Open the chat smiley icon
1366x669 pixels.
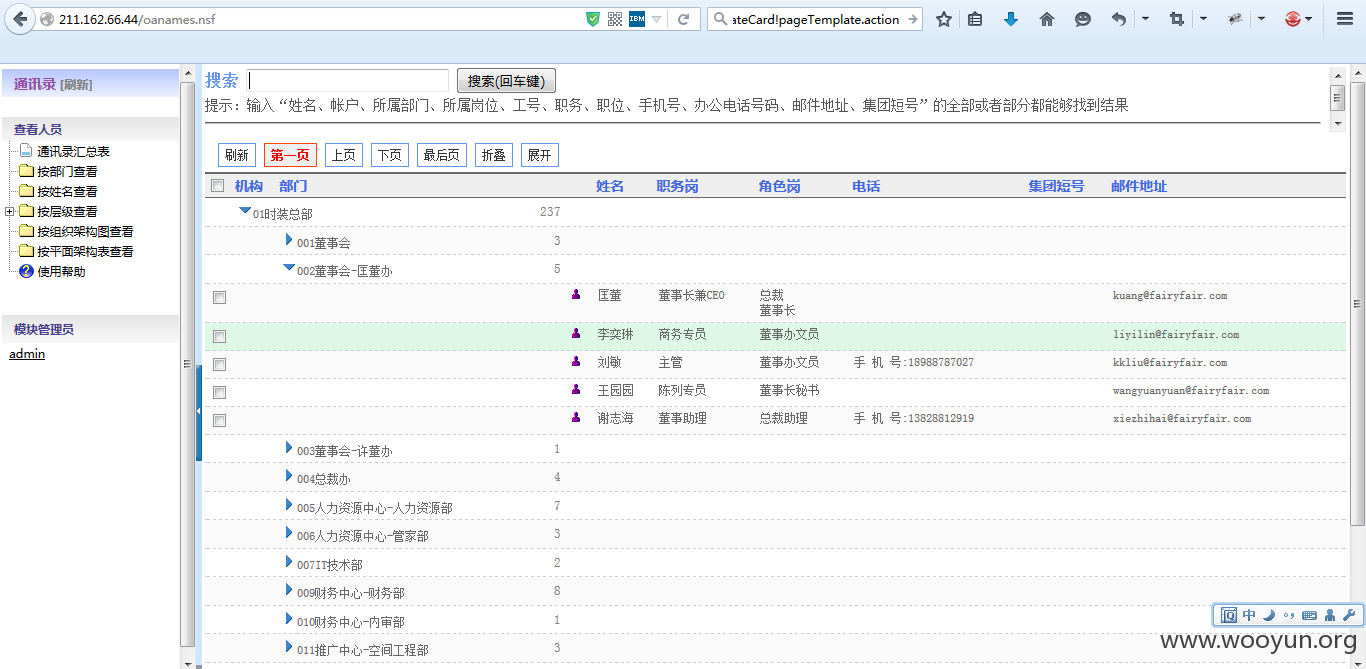(x=1083, y=19)
